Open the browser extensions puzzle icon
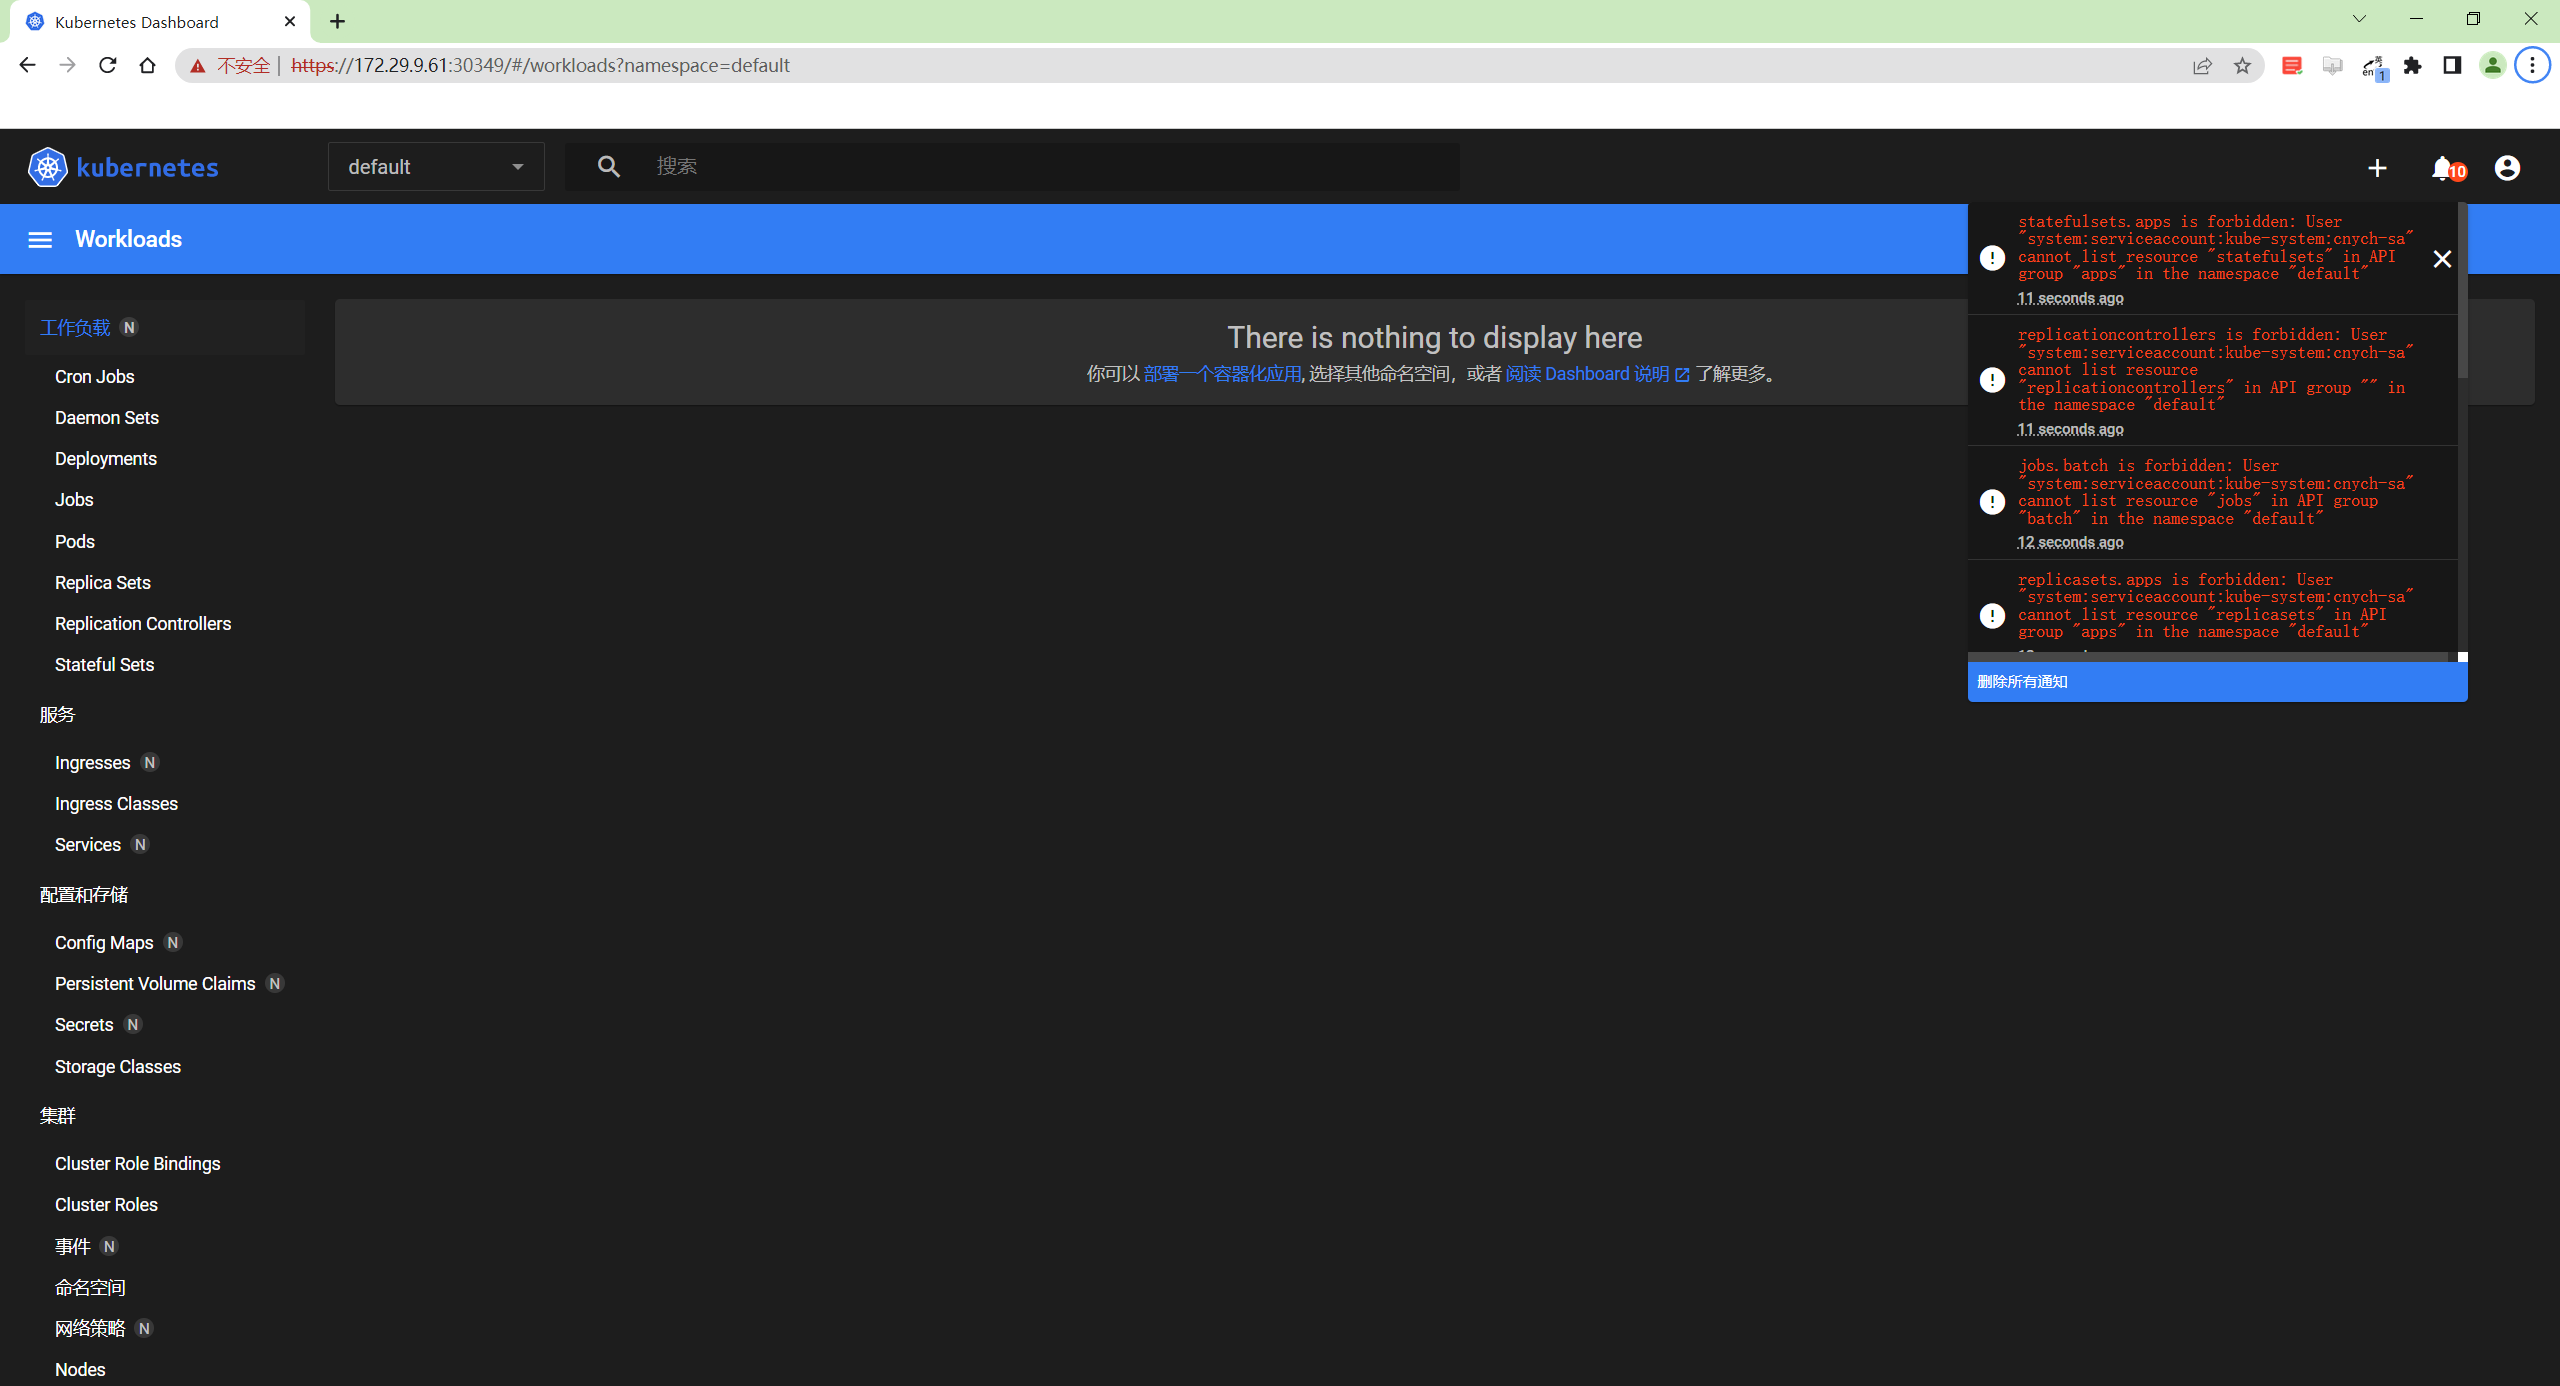 point(2412,66)
